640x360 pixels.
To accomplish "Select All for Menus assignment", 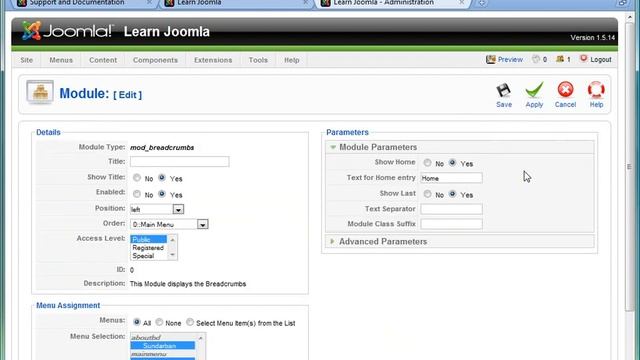I will click(137, 322).
